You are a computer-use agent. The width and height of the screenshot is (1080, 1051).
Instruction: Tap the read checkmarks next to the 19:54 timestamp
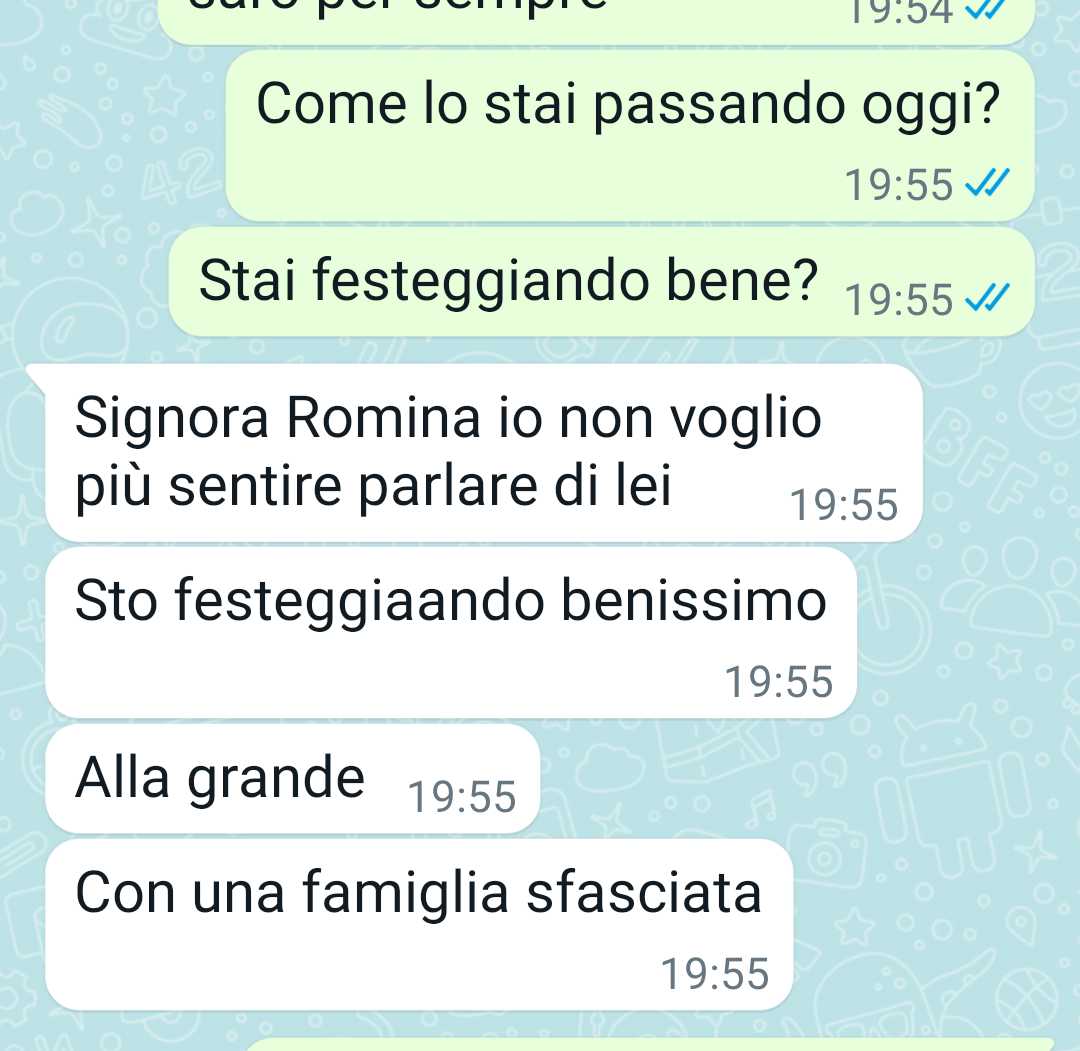point(987,10)
